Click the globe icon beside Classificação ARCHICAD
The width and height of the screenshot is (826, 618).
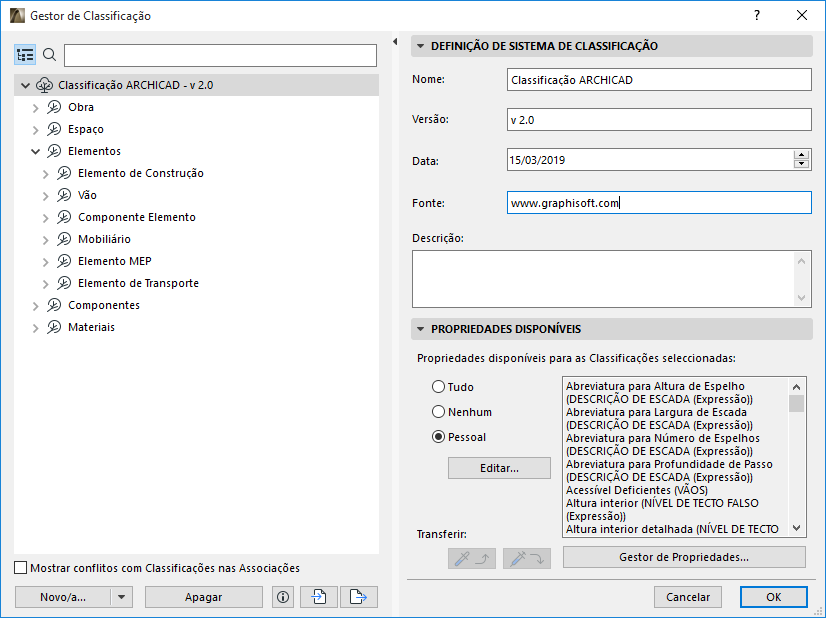[44, 85]
